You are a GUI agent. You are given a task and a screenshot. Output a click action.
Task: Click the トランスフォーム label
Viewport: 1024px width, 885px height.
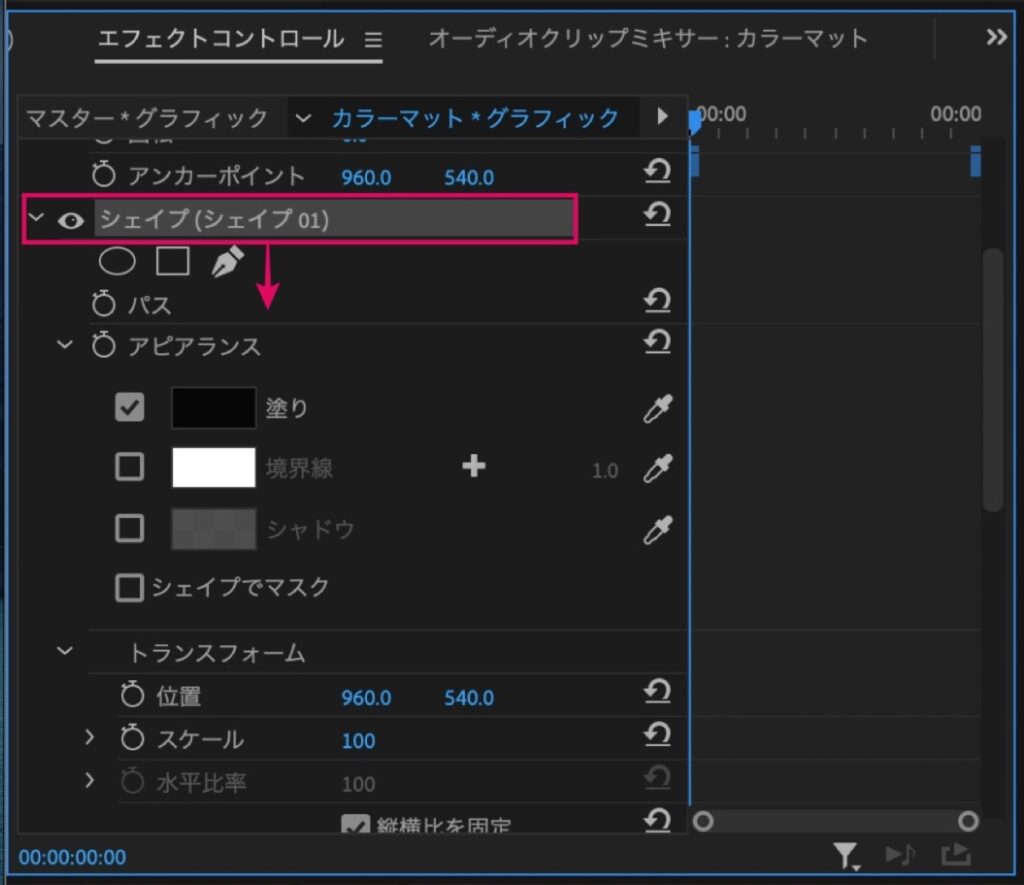pyautogui.click(x=217, y=652)
